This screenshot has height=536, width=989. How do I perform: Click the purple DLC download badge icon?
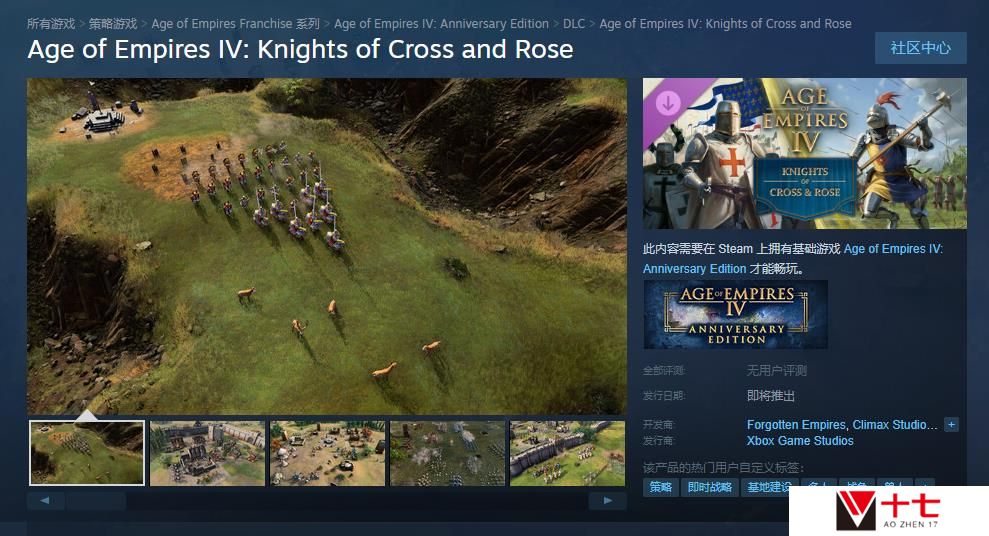(x=668, y=102)
